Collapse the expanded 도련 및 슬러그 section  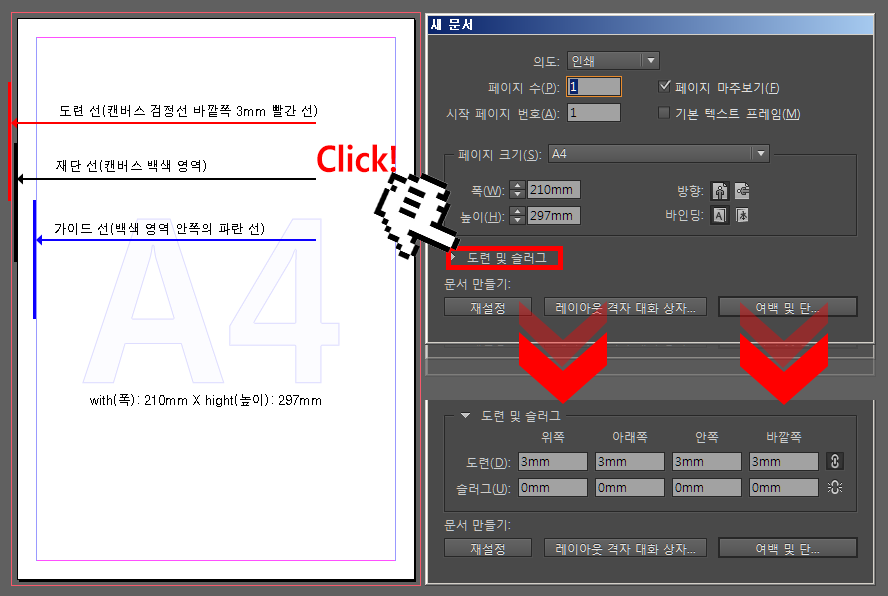point(466,415)
